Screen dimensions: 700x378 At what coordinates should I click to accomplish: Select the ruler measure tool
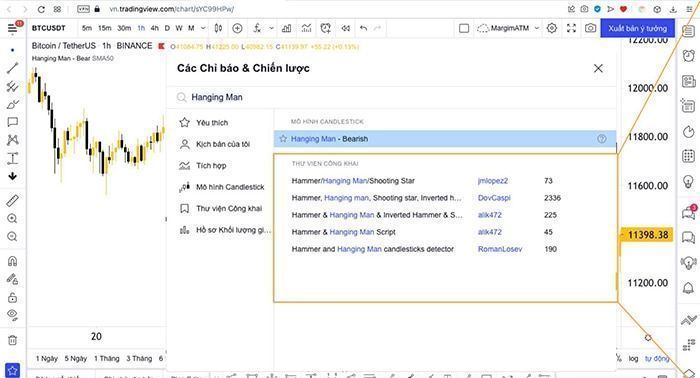coord(12,200)
